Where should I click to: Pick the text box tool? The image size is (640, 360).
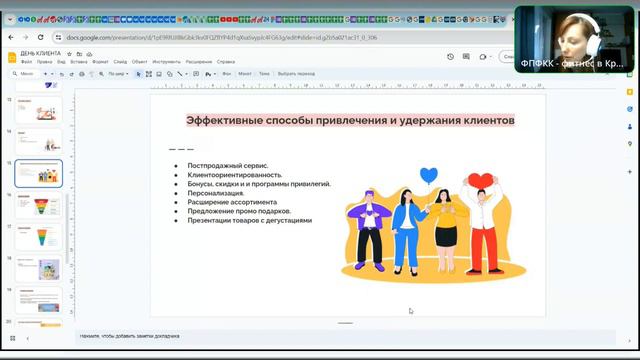(x=149, y=74)
